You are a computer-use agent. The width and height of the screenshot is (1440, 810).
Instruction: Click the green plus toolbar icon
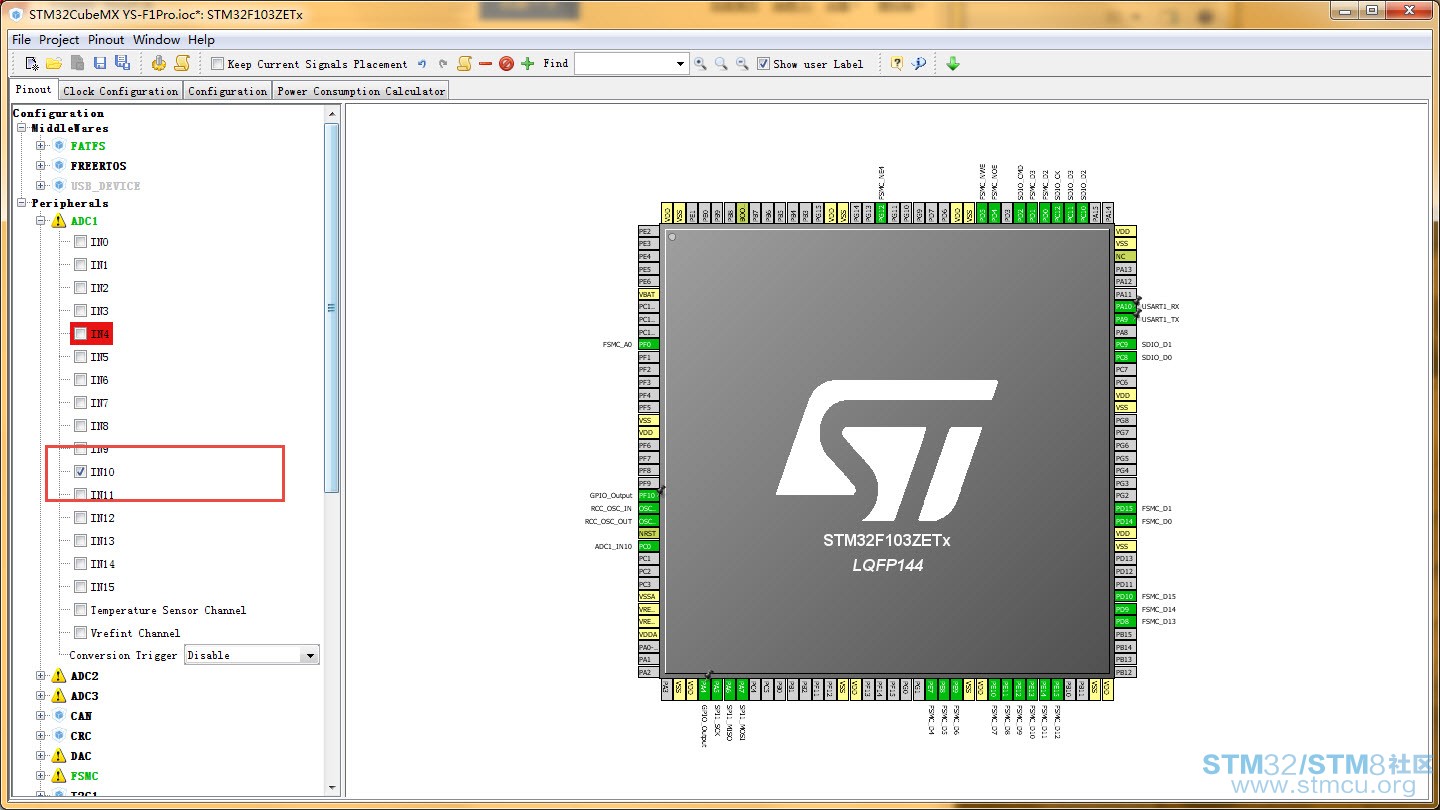coord(528,64)
